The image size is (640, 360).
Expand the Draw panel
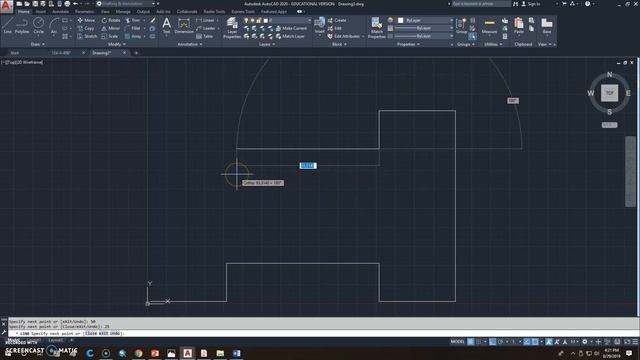(38, 44)
